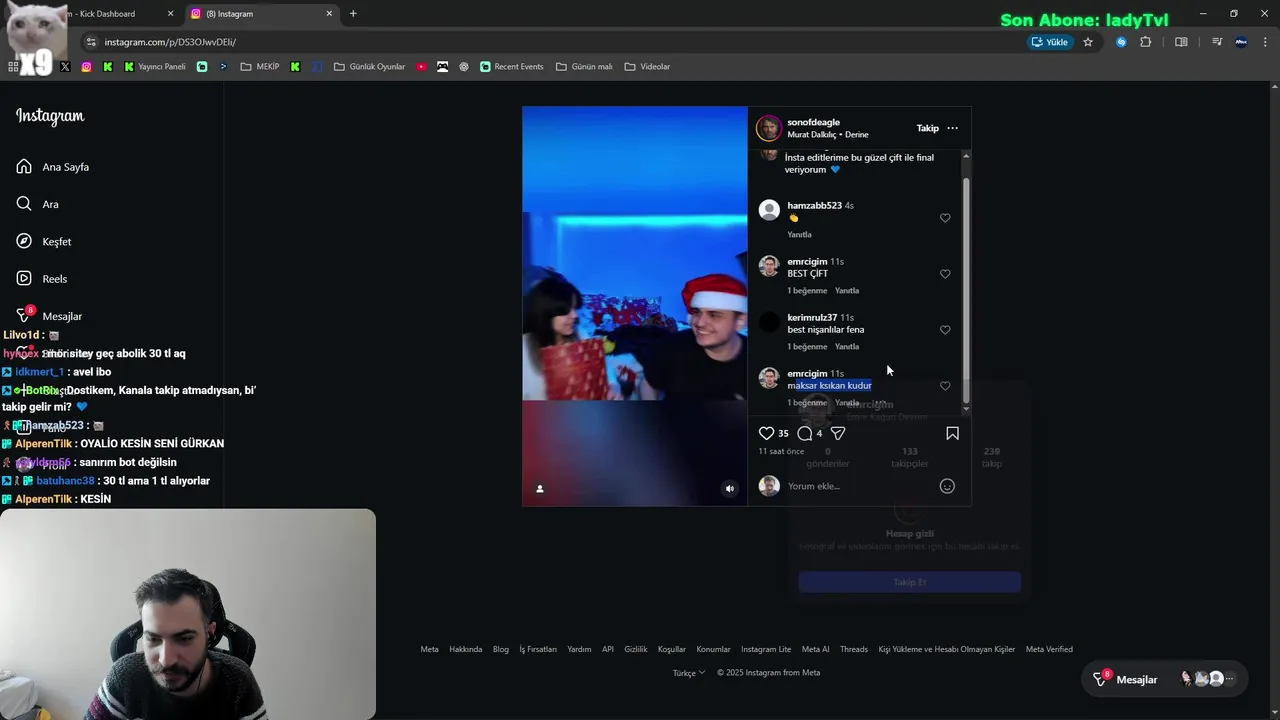This screenshot has height=720, width=1280.
Task: Expand the Videolar bookmarks folder
Action: pyautogui.click(x=647, y=67)
